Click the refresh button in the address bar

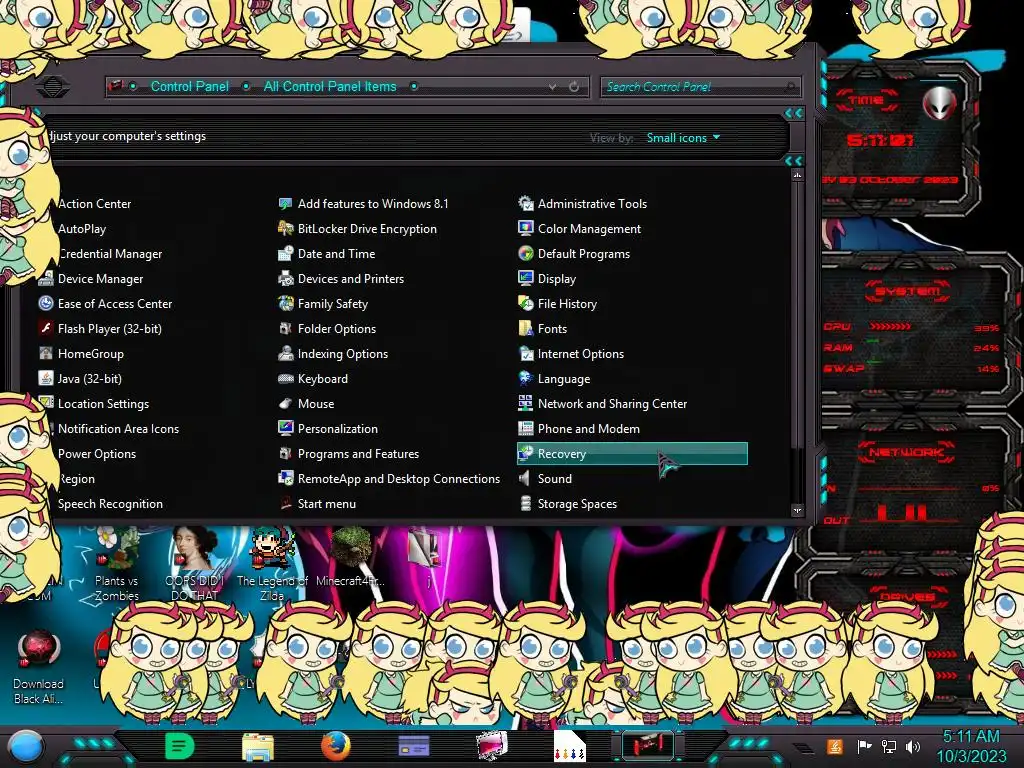click(x=574, y=86)
